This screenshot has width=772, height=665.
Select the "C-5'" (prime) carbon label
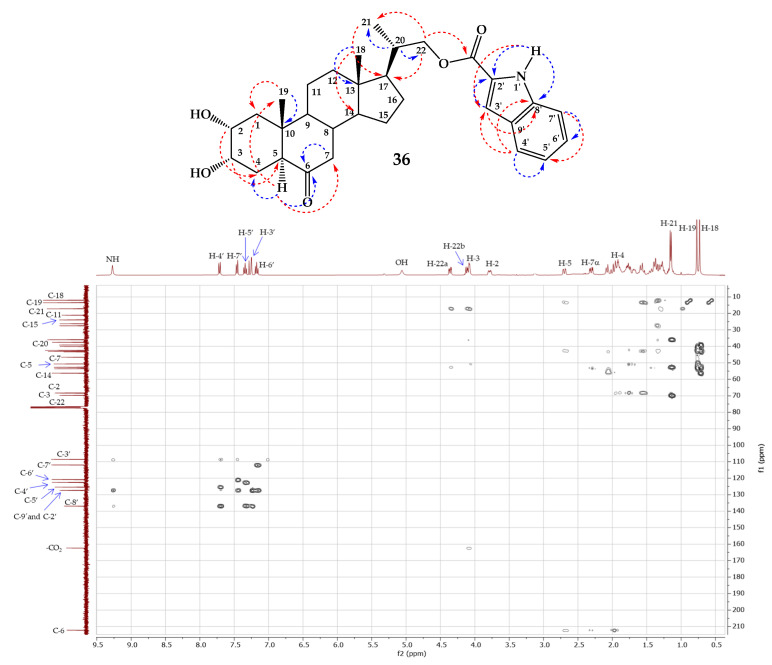[x=31, y=500]
